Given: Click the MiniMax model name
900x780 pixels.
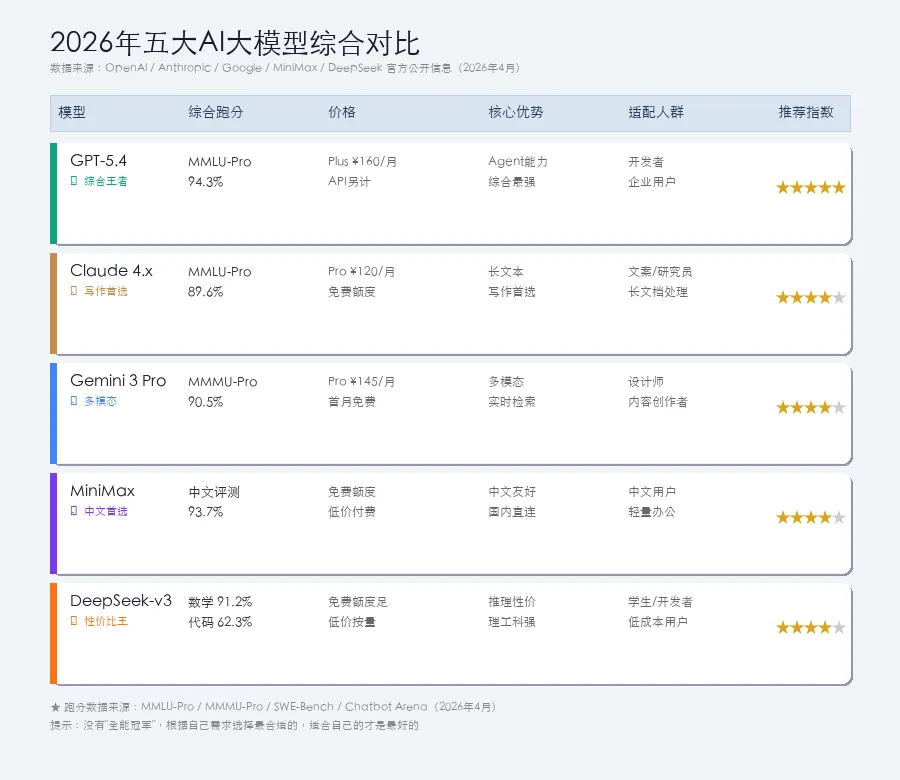Looking at the screenshot, I should 102,490.
